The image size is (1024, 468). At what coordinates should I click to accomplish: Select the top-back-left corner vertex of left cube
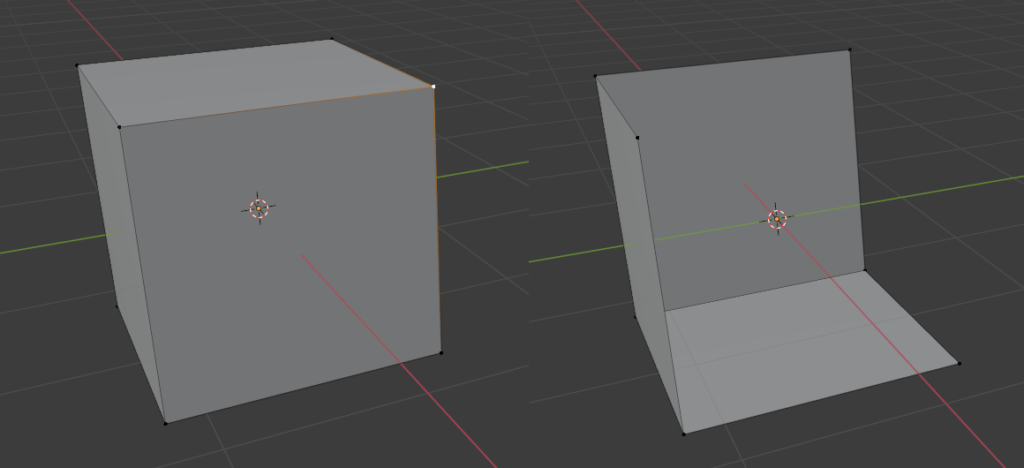tap(78, 66)
